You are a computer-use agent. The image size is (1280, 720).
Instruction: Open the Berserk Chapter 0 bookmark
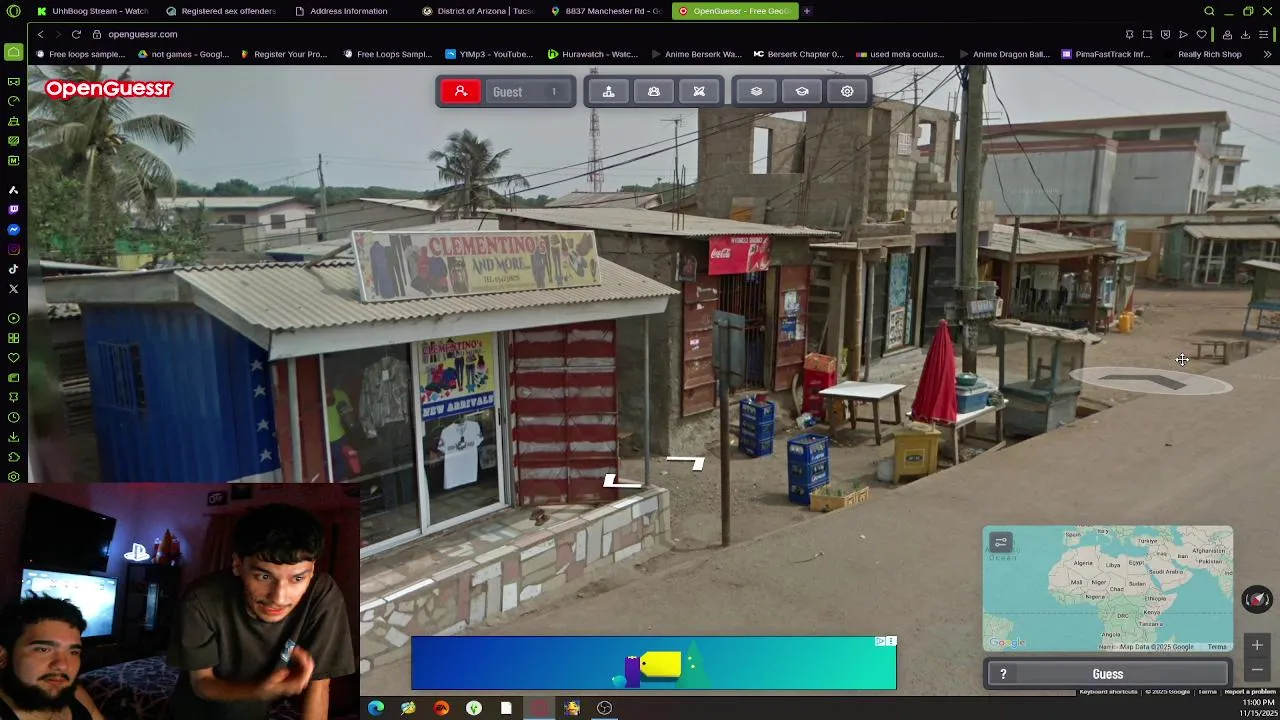click(x=799, y=54)
